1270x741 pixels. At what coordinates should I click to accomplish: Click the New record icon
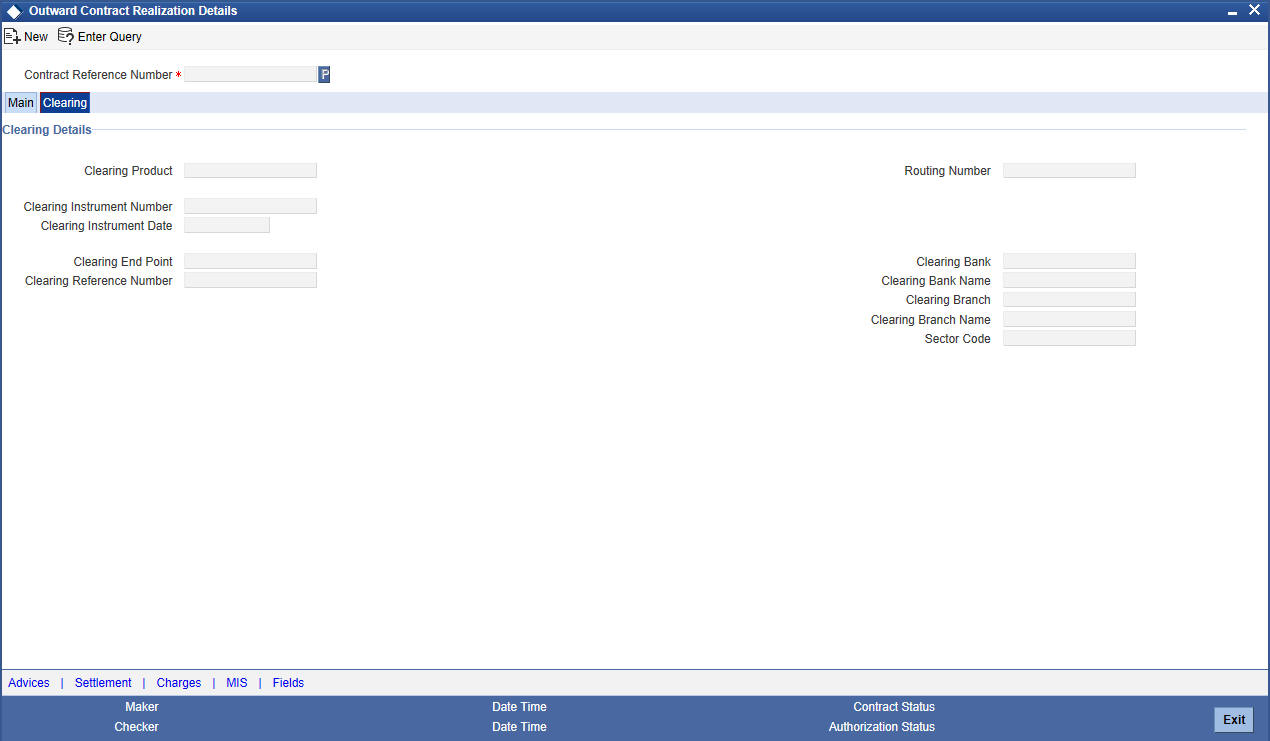[x=12, y=36]
